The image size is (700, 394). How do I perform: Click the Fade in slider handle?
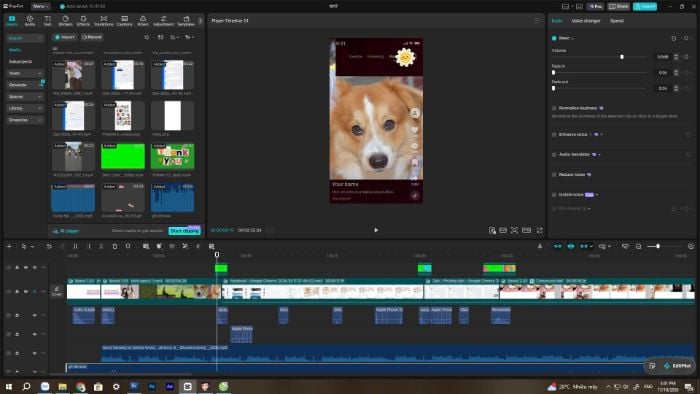click(554, 73)
